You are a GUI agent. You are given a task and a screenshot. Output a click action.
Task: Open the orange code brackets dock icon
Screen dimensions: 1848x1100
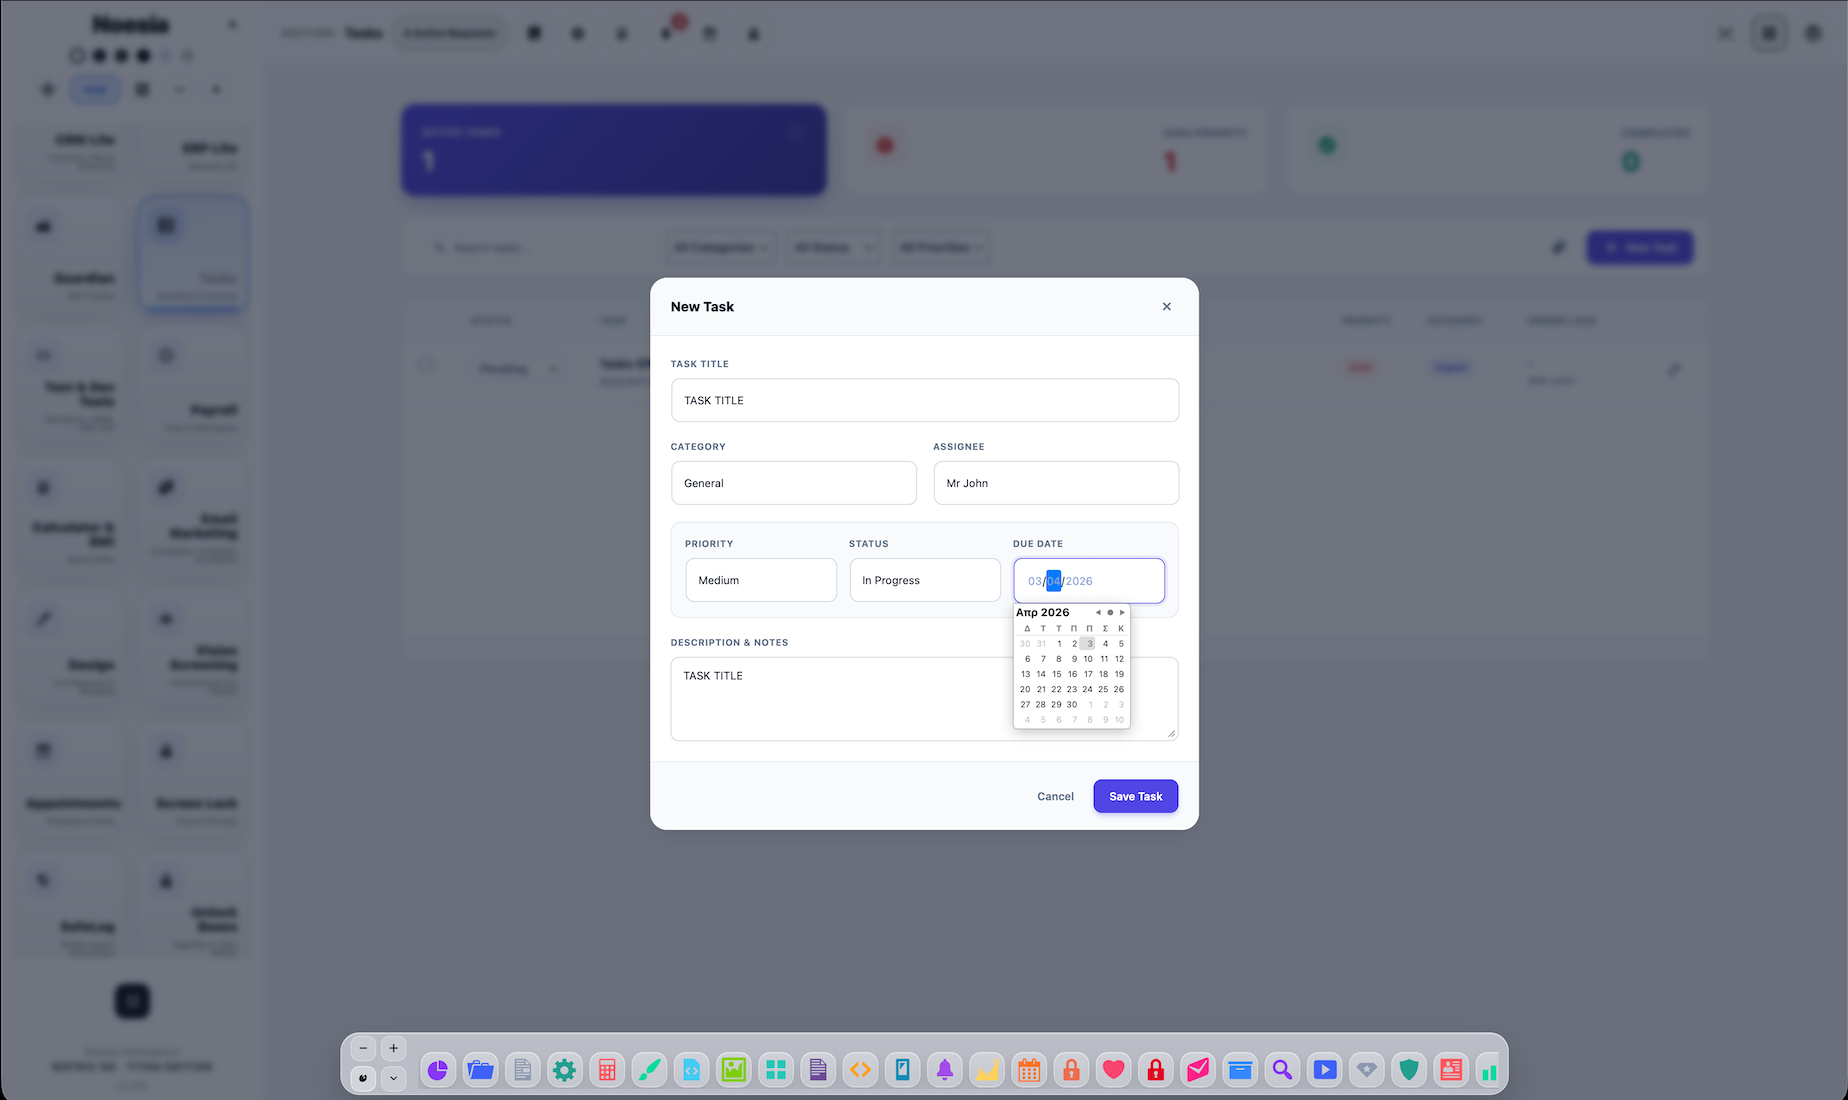(860, 1071)
